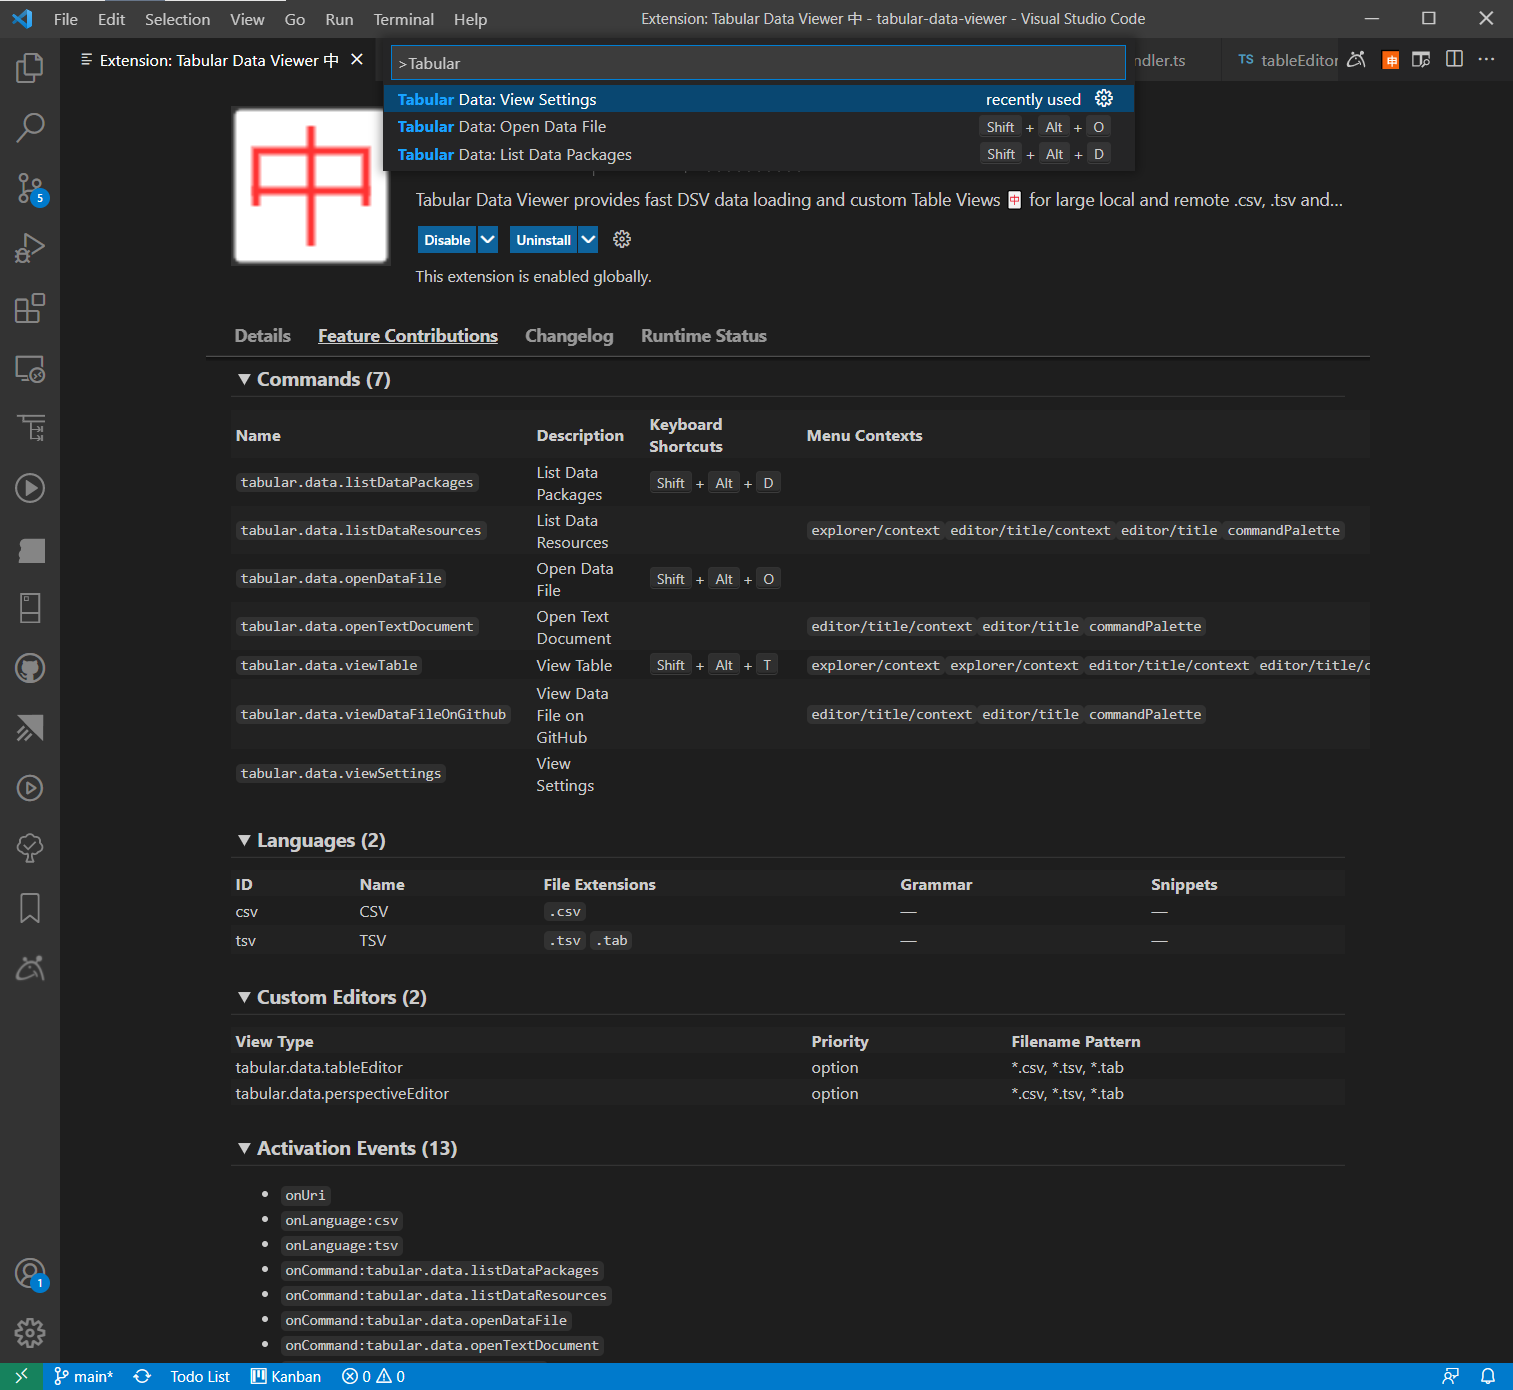
Task: Collapse the Activation Events (13) section
Action: pos(244,1148)
